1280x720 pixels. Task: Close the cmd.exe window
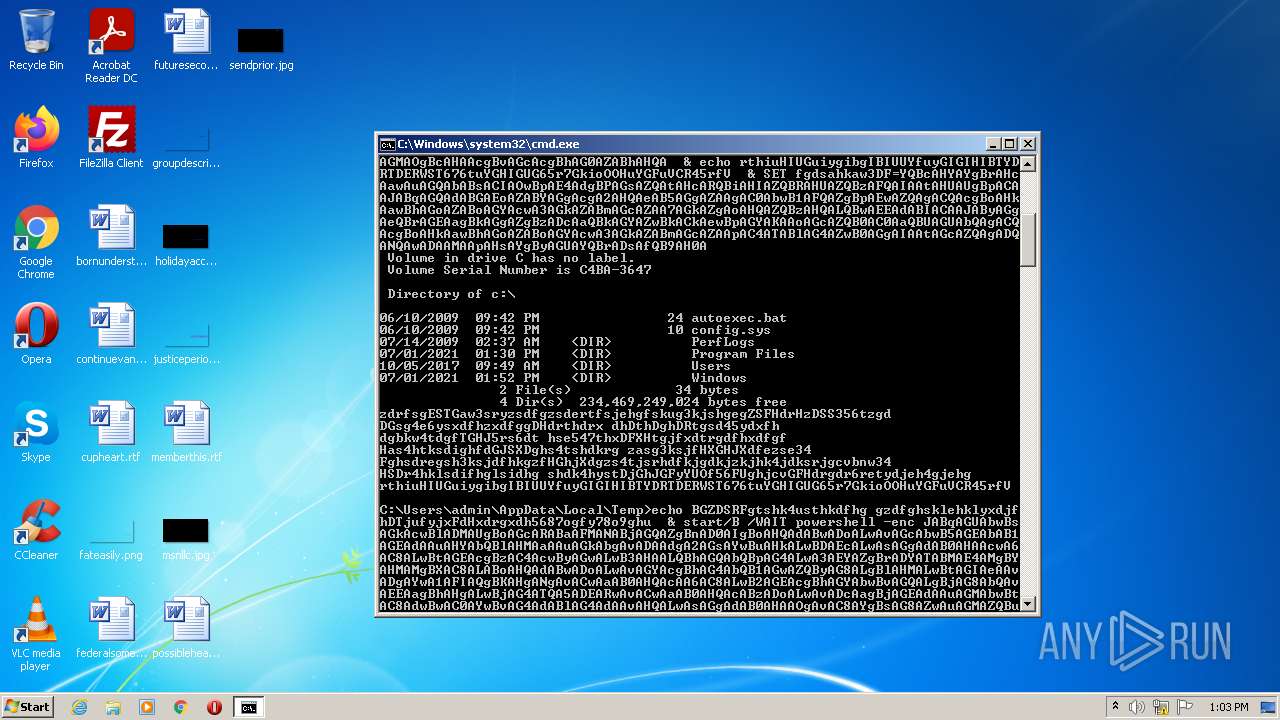1027,144
